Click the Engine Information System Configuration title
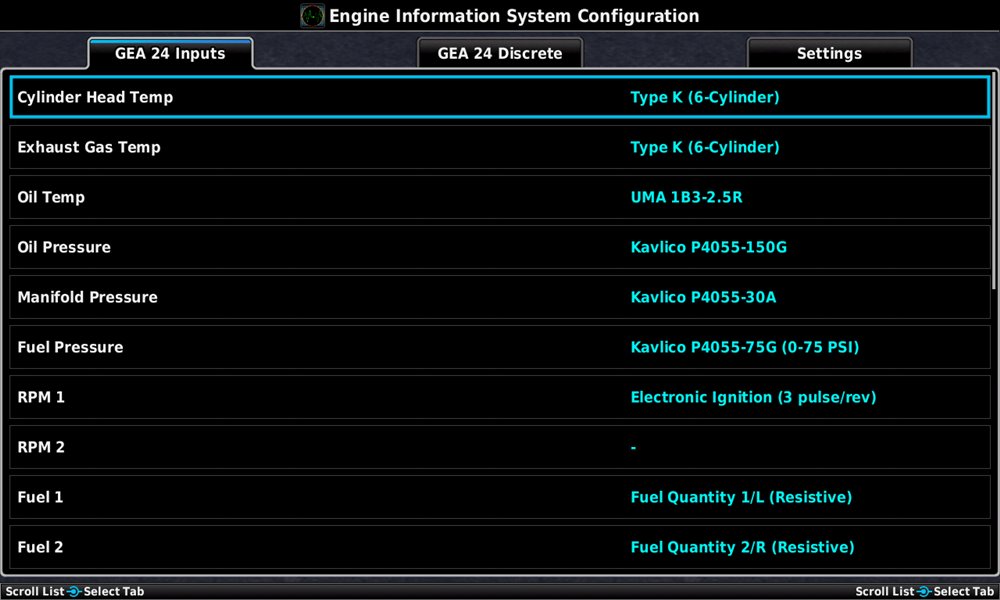The width and height of the screenshot is (1000, 600). [514, 16]
